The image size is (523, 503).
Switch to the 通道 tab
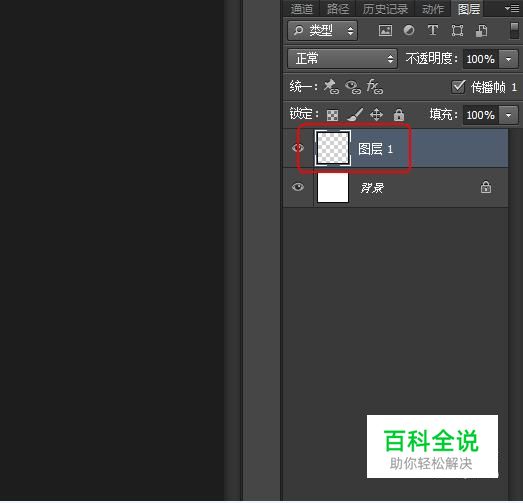302,9
